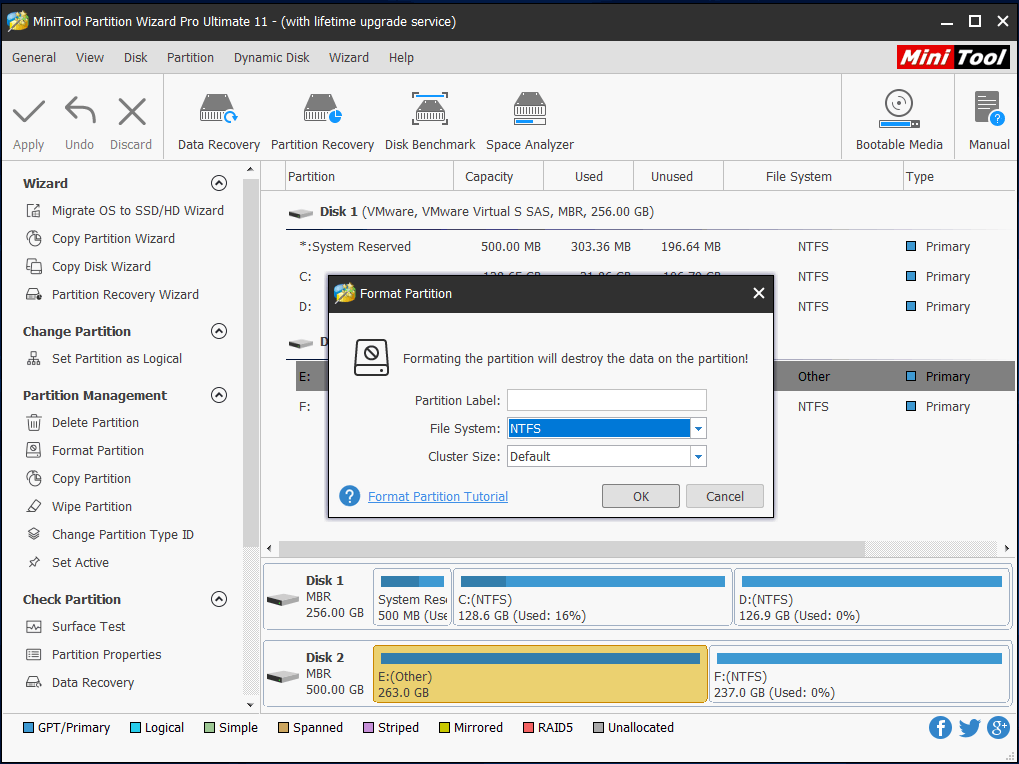Select Set Active in sidebar

pyautogui.click(x=67, y=562)
